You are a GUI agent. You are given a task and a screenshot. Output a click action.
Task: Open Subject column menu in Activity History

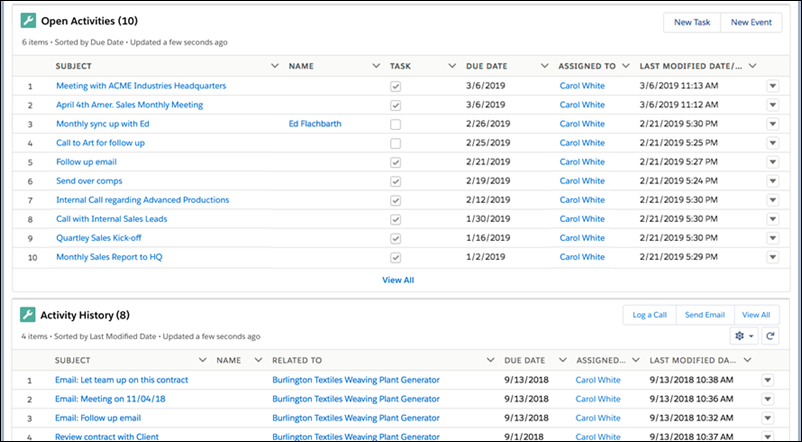click(x=203, y=360)
